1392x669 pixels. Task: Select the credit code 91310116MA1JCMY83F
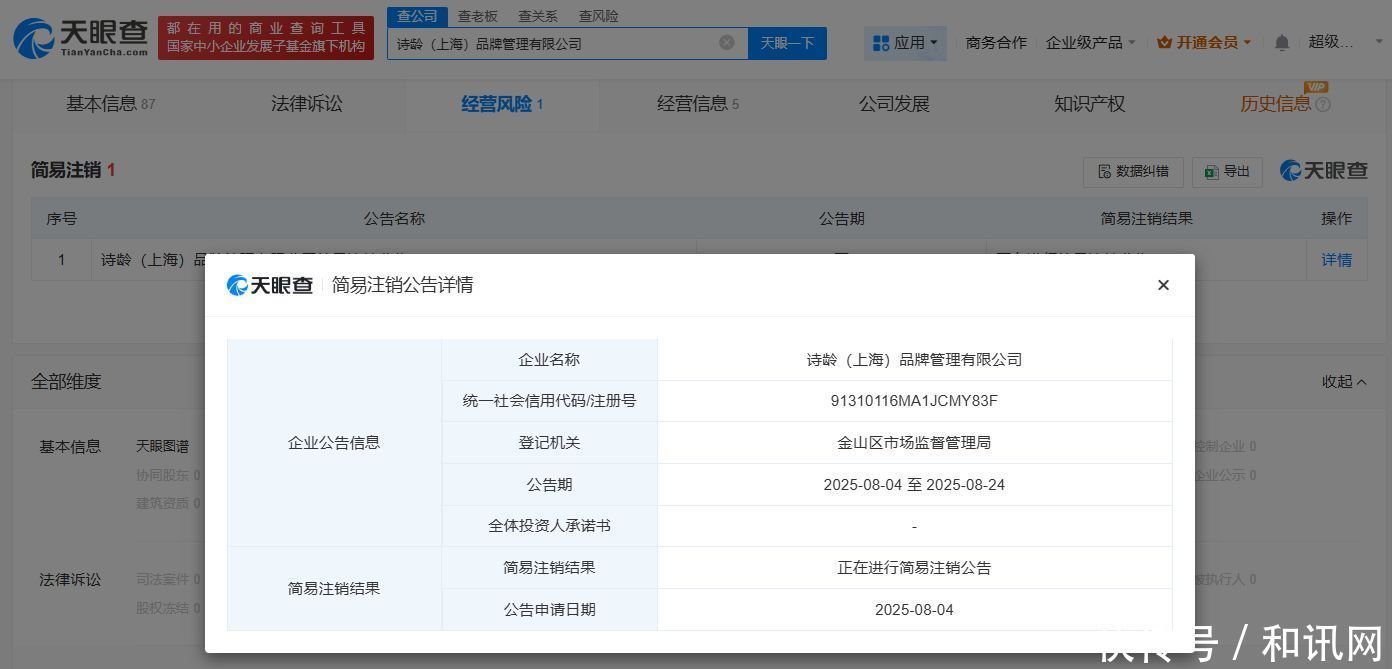914,401
